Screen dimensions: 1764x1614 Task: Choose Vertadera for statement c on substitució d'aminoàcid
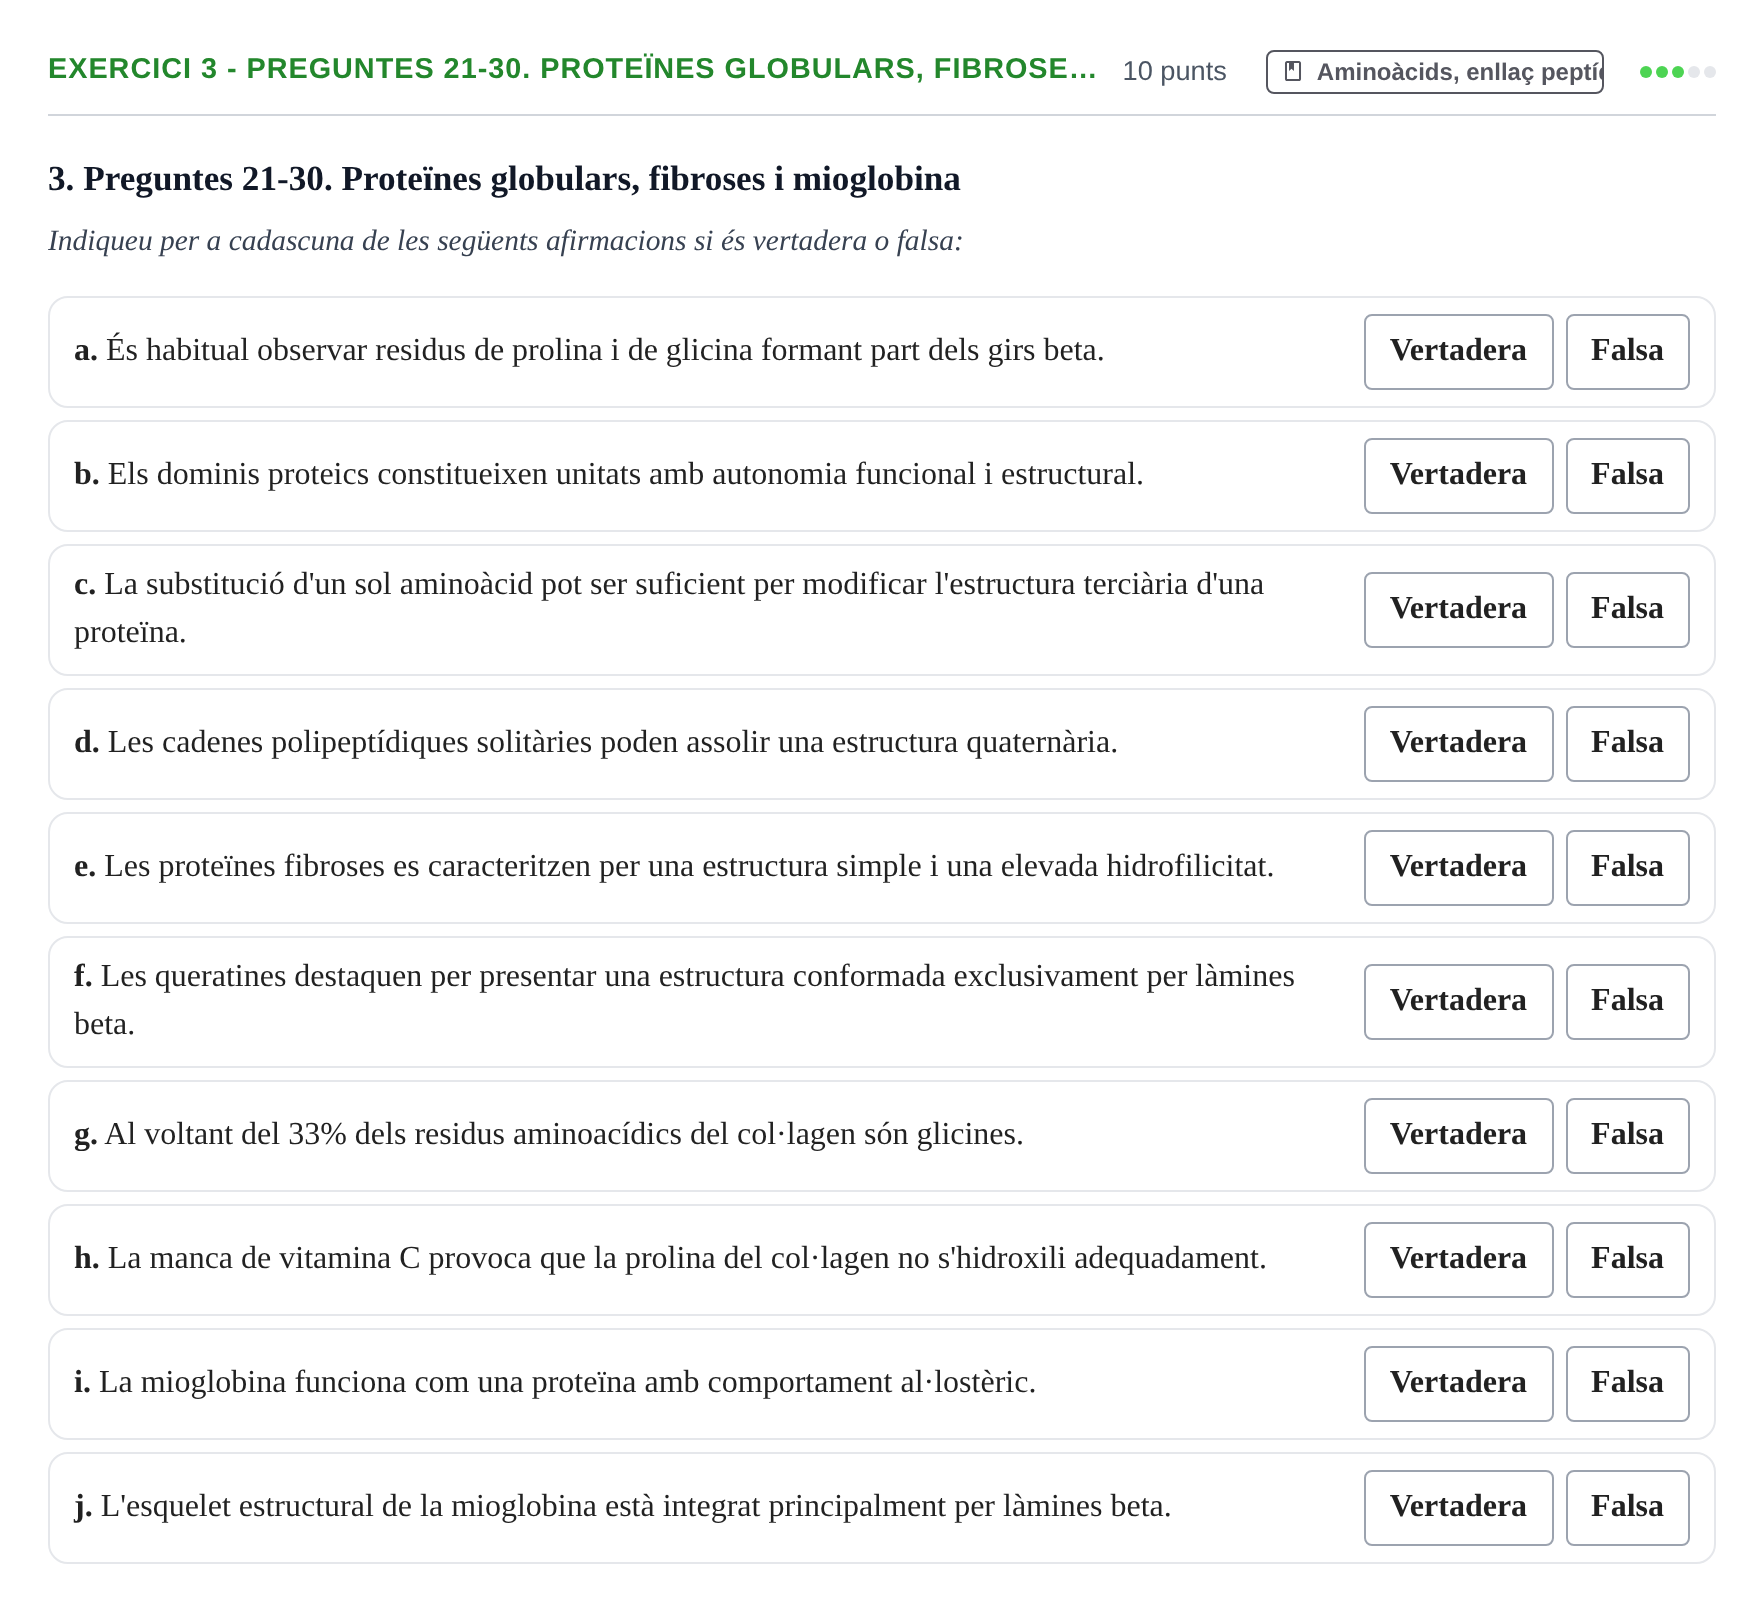[x=1458, y=610]
